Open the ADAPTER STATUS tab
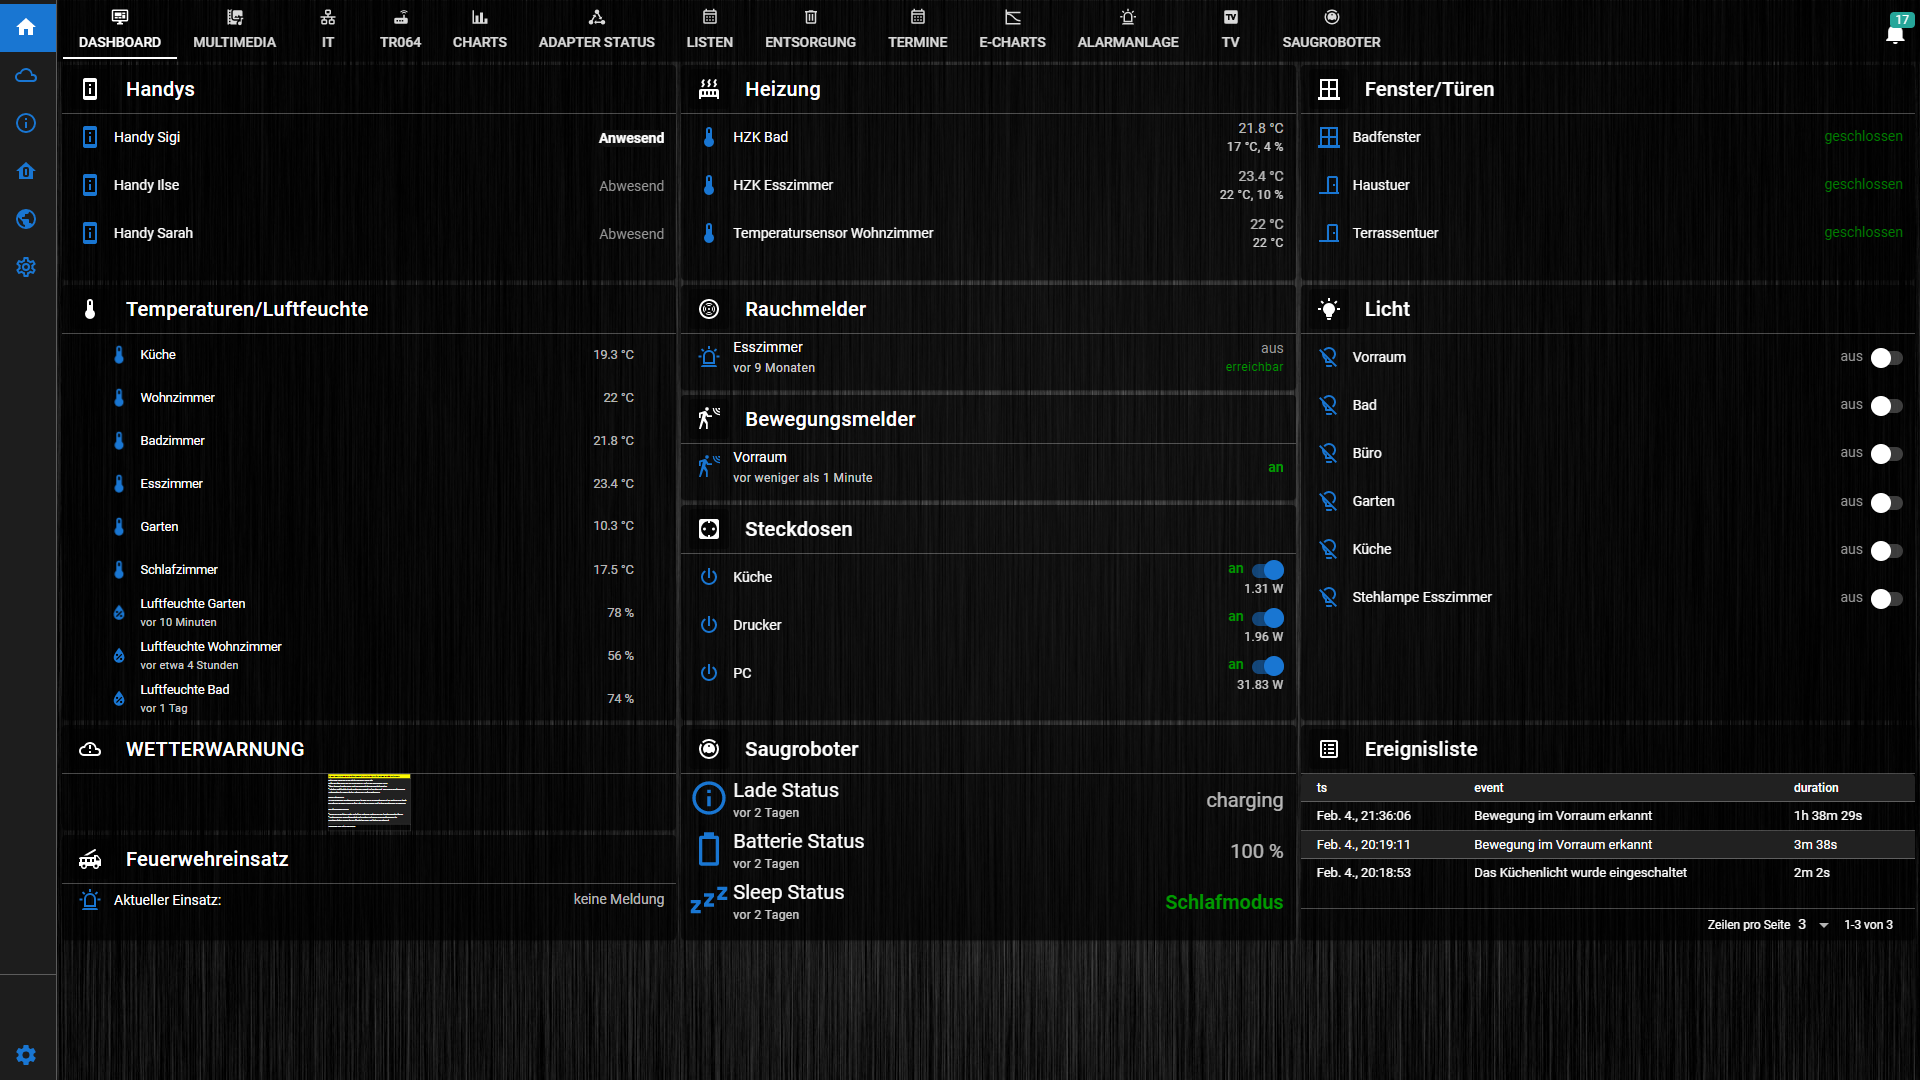This screenshot has height=1080, width=1920. pyautogui.click(x=597, y=29)
